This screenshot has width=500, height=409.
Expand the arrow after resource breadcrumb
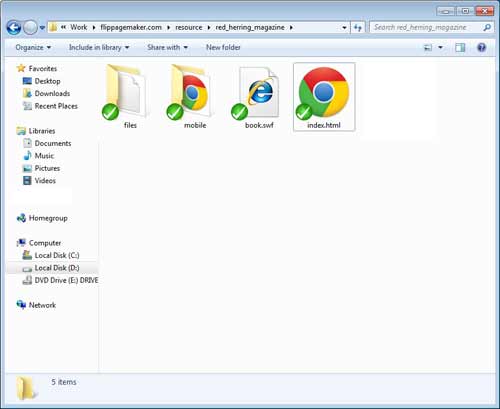[x=209, y=28]
